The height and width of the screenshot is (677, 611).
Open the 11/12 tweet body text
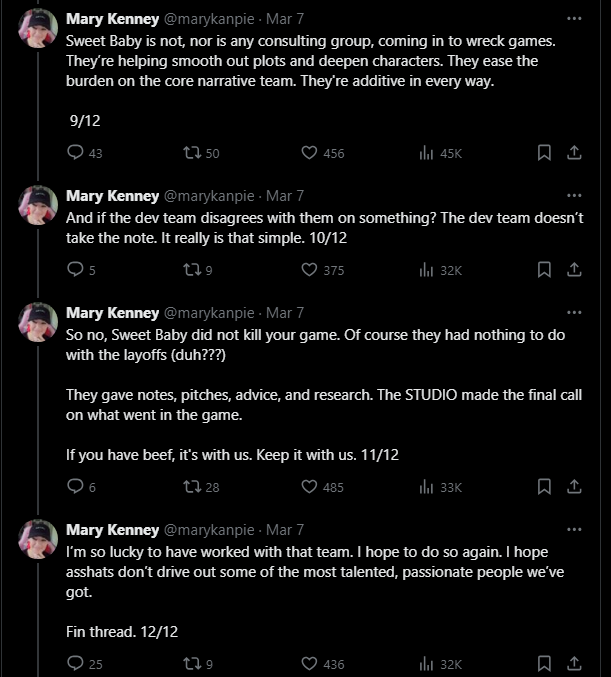[x=320, y=395]
